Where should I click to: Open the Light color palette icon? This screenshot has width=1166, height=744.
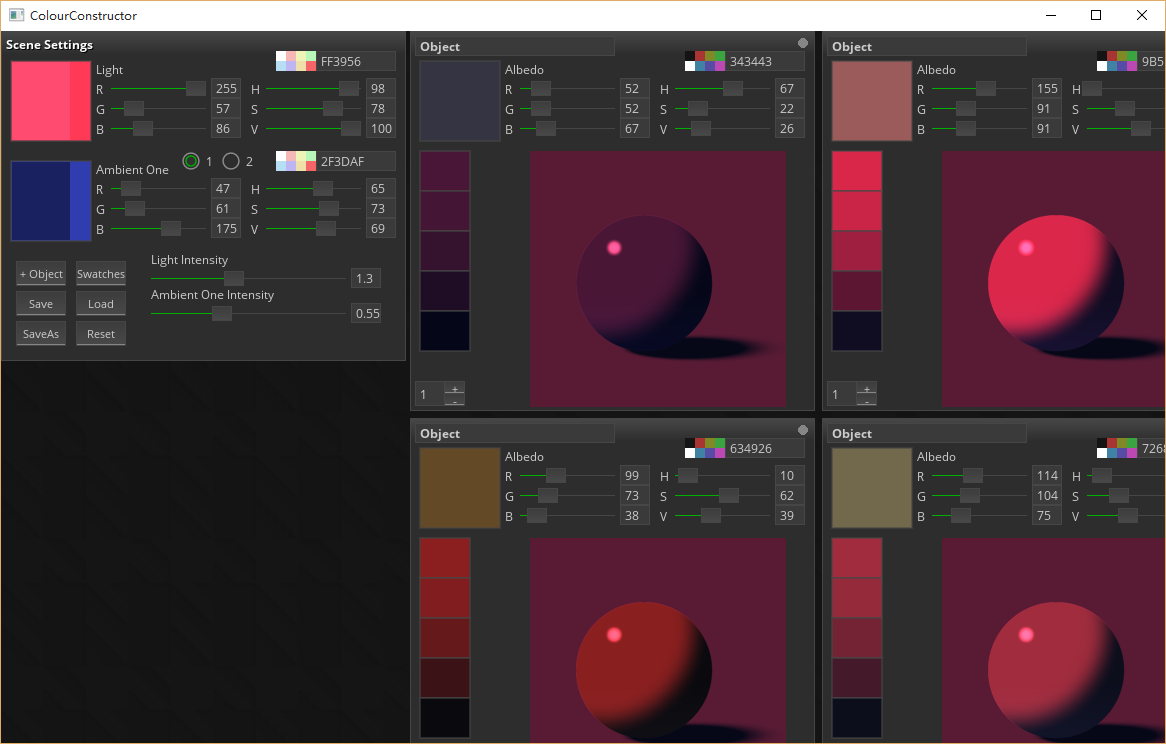pos(296,61)
